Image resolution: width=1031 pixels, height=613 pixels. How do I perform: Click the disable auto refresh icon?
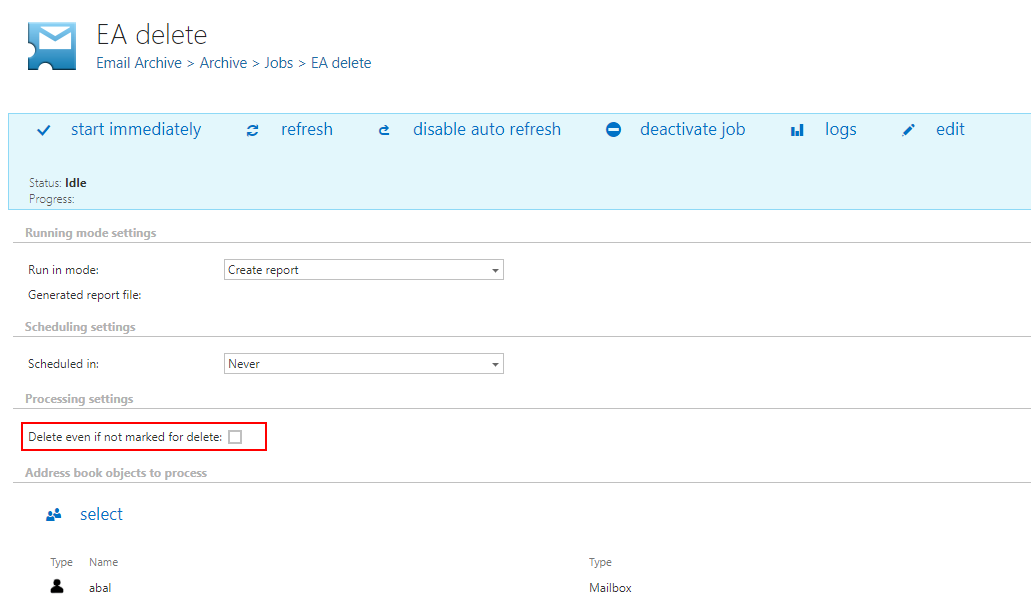(384, 129)
